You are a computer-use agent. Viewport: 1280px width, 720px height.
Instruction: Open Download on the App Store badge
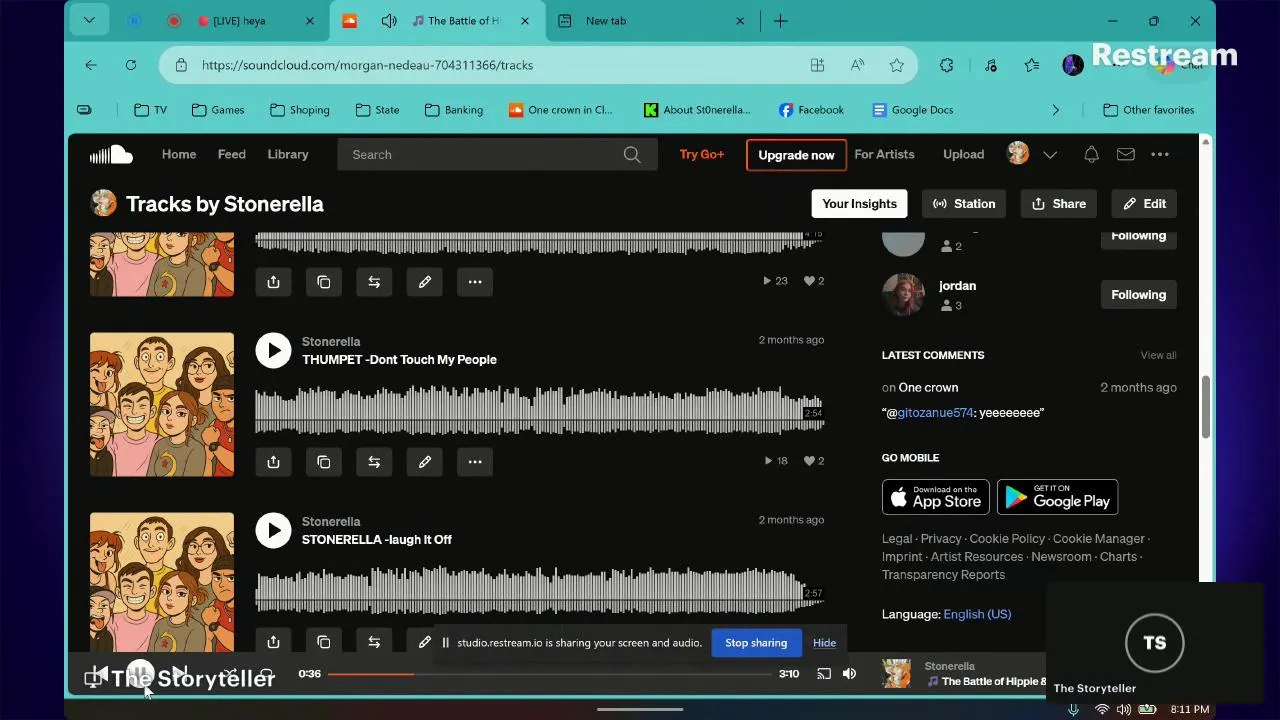pyautogui.click(x=936, y=497)
